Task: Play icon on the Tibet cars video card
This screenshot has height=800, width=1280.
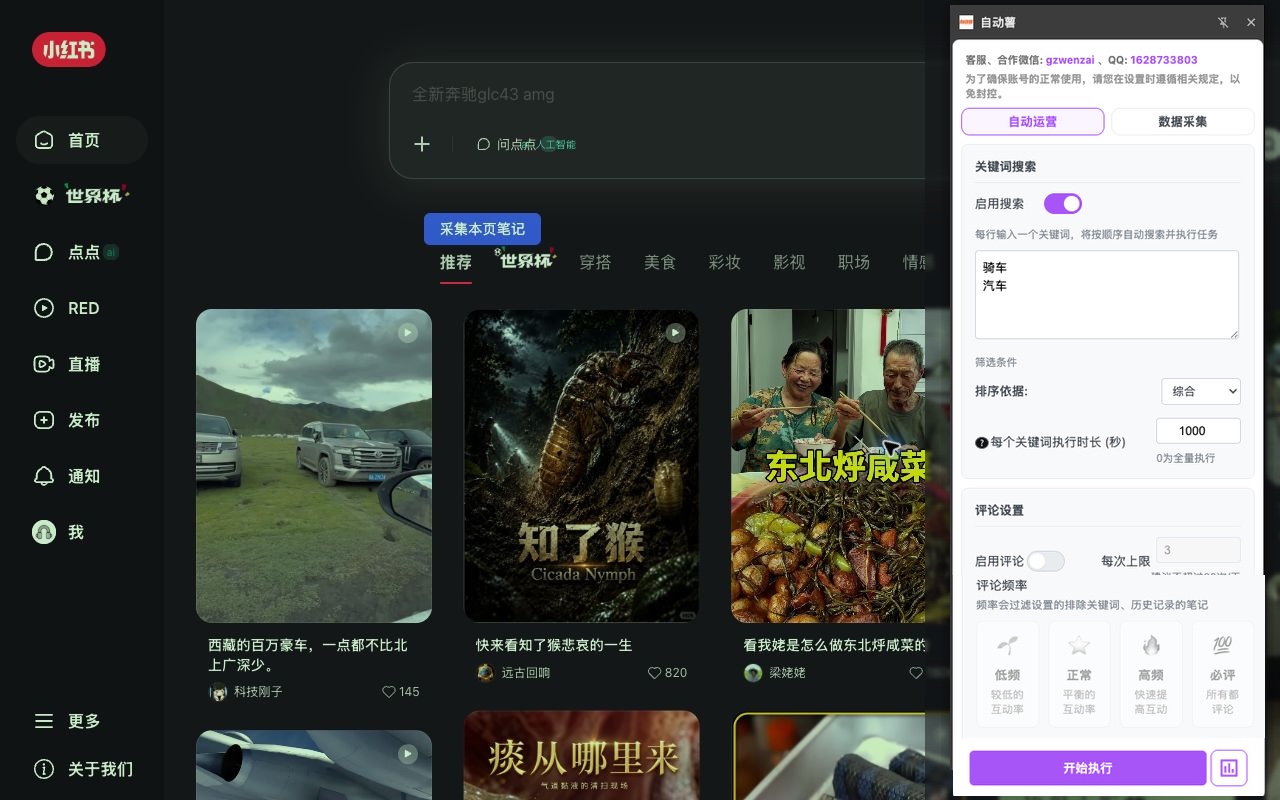Action: tap(408, 332)
